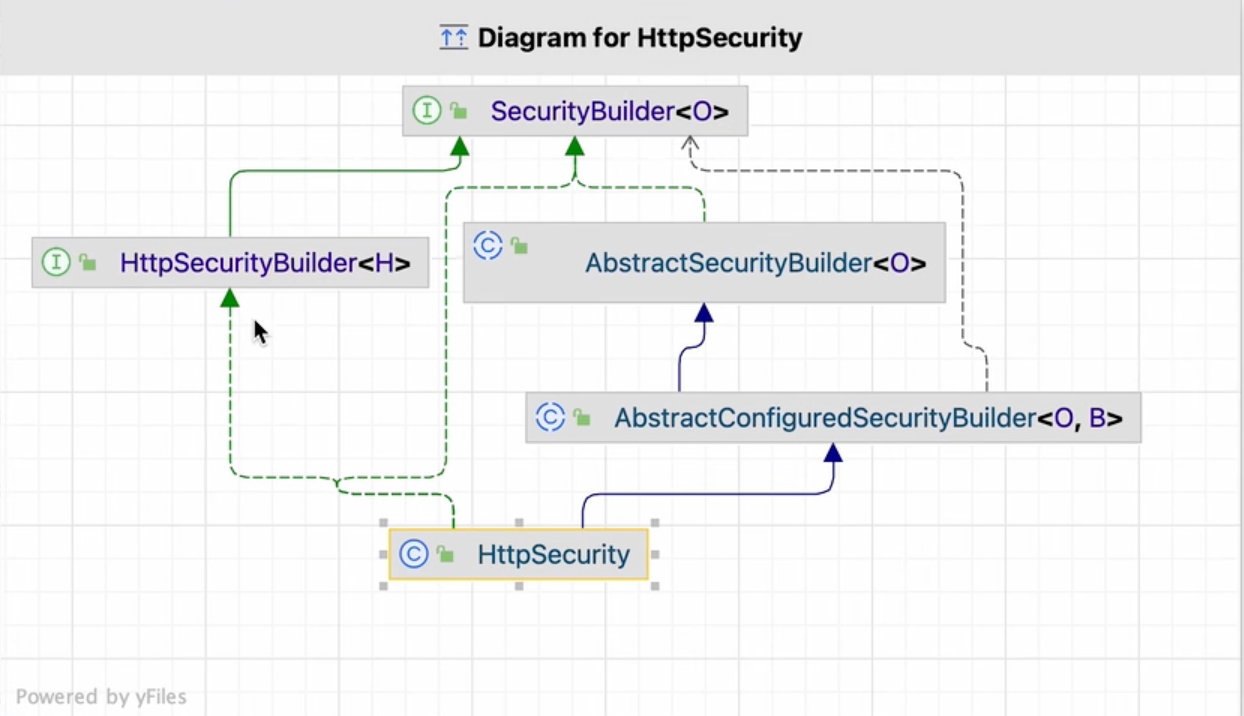1244x716 pixels.
Task: Select the AbstractConfiguredSecurityBuilder<O, B> node label
Action: tap(868, 418)
